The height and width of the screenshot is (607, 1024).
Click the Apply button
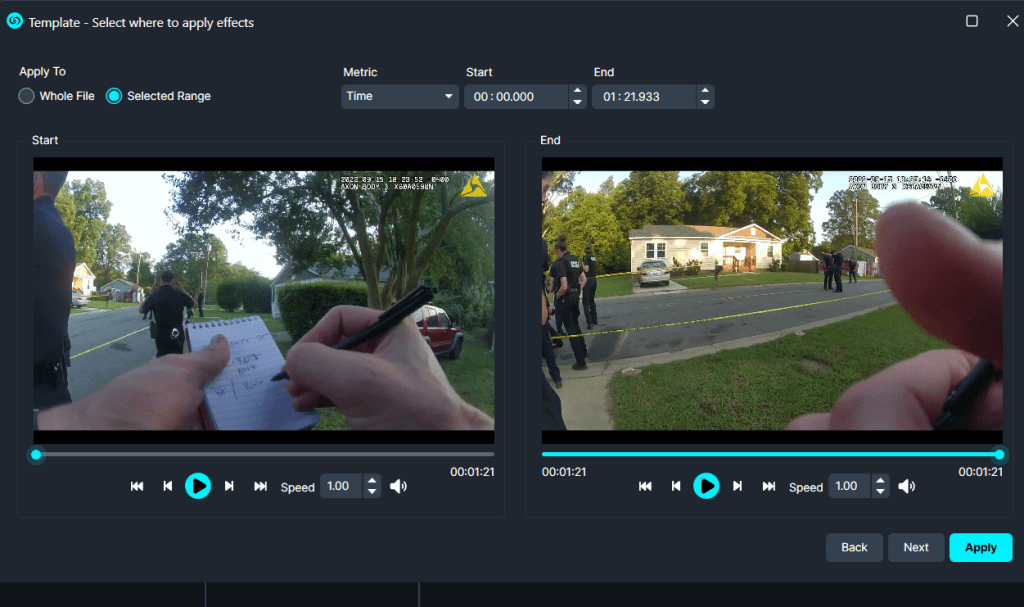(x=980, y=547)
